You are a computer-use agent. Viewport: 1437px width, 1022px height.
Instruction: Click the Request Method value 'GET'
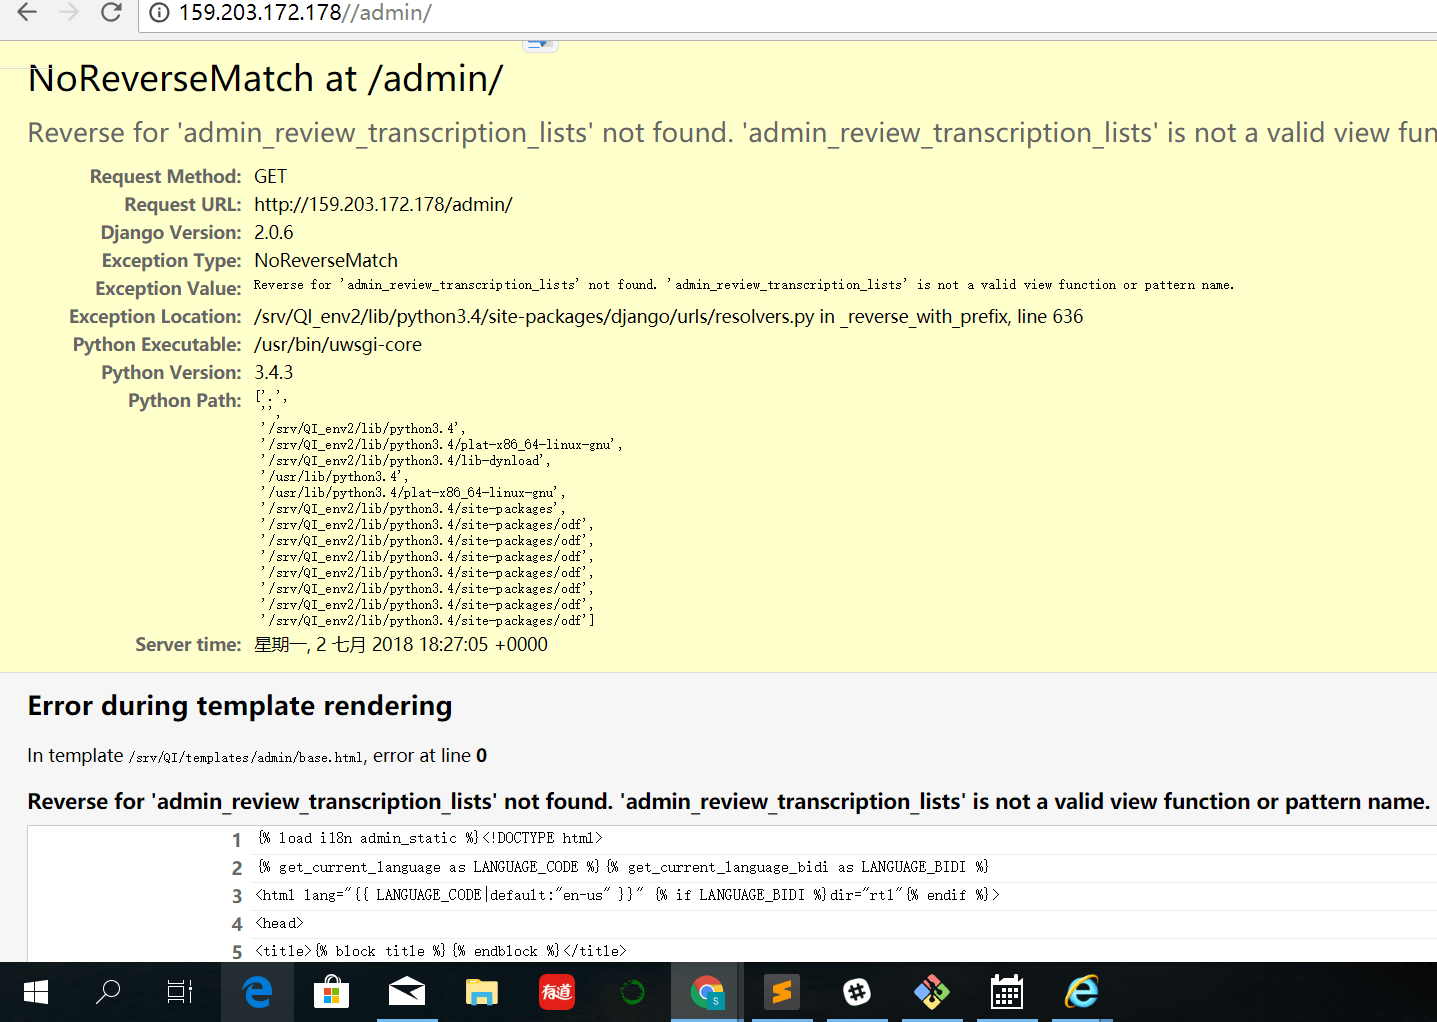click(x=270, y=176)
